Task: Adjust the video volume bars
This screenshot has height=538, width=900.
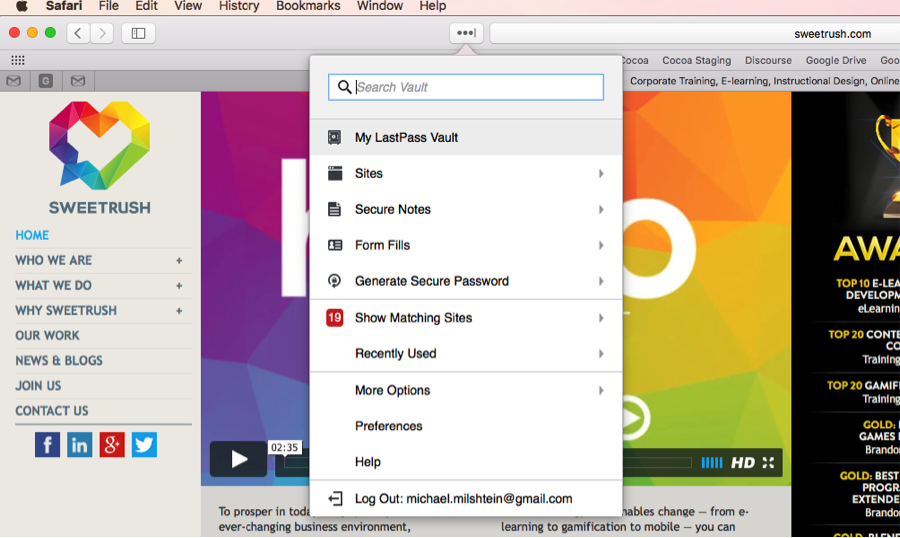Action: coord(712,463)
